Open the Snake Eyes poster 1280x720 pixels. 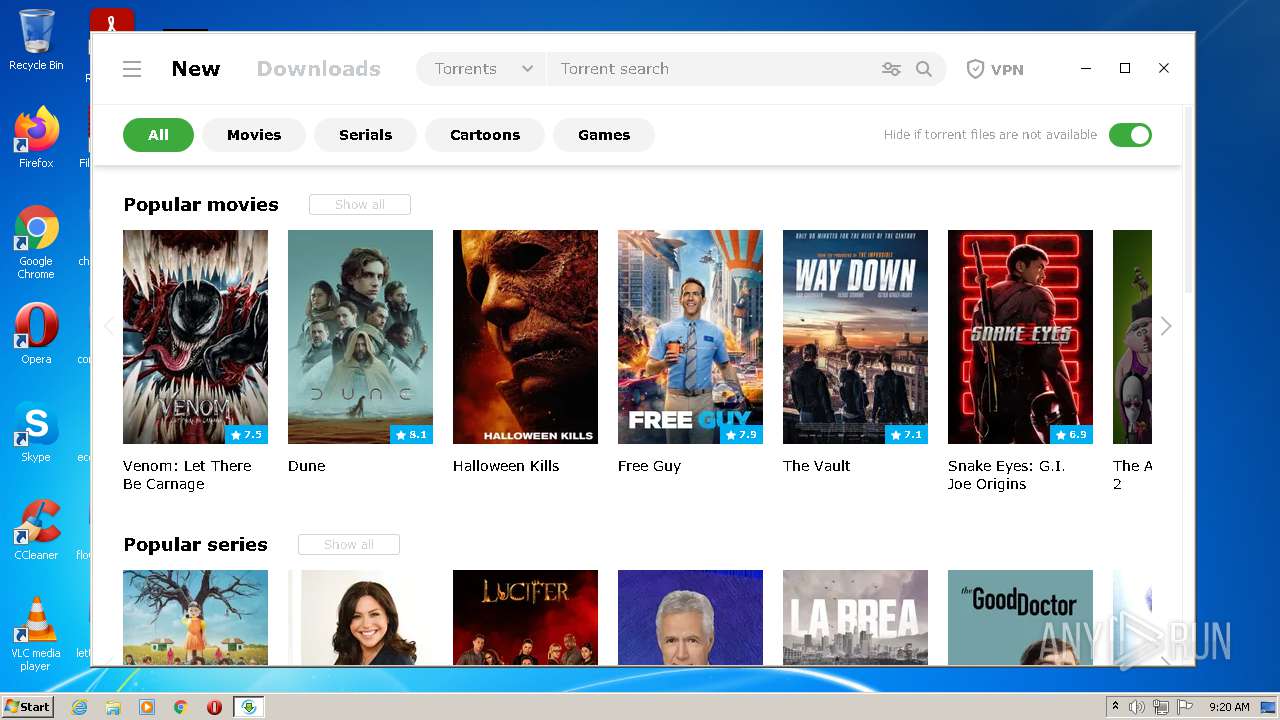(x=1020, y=337)
